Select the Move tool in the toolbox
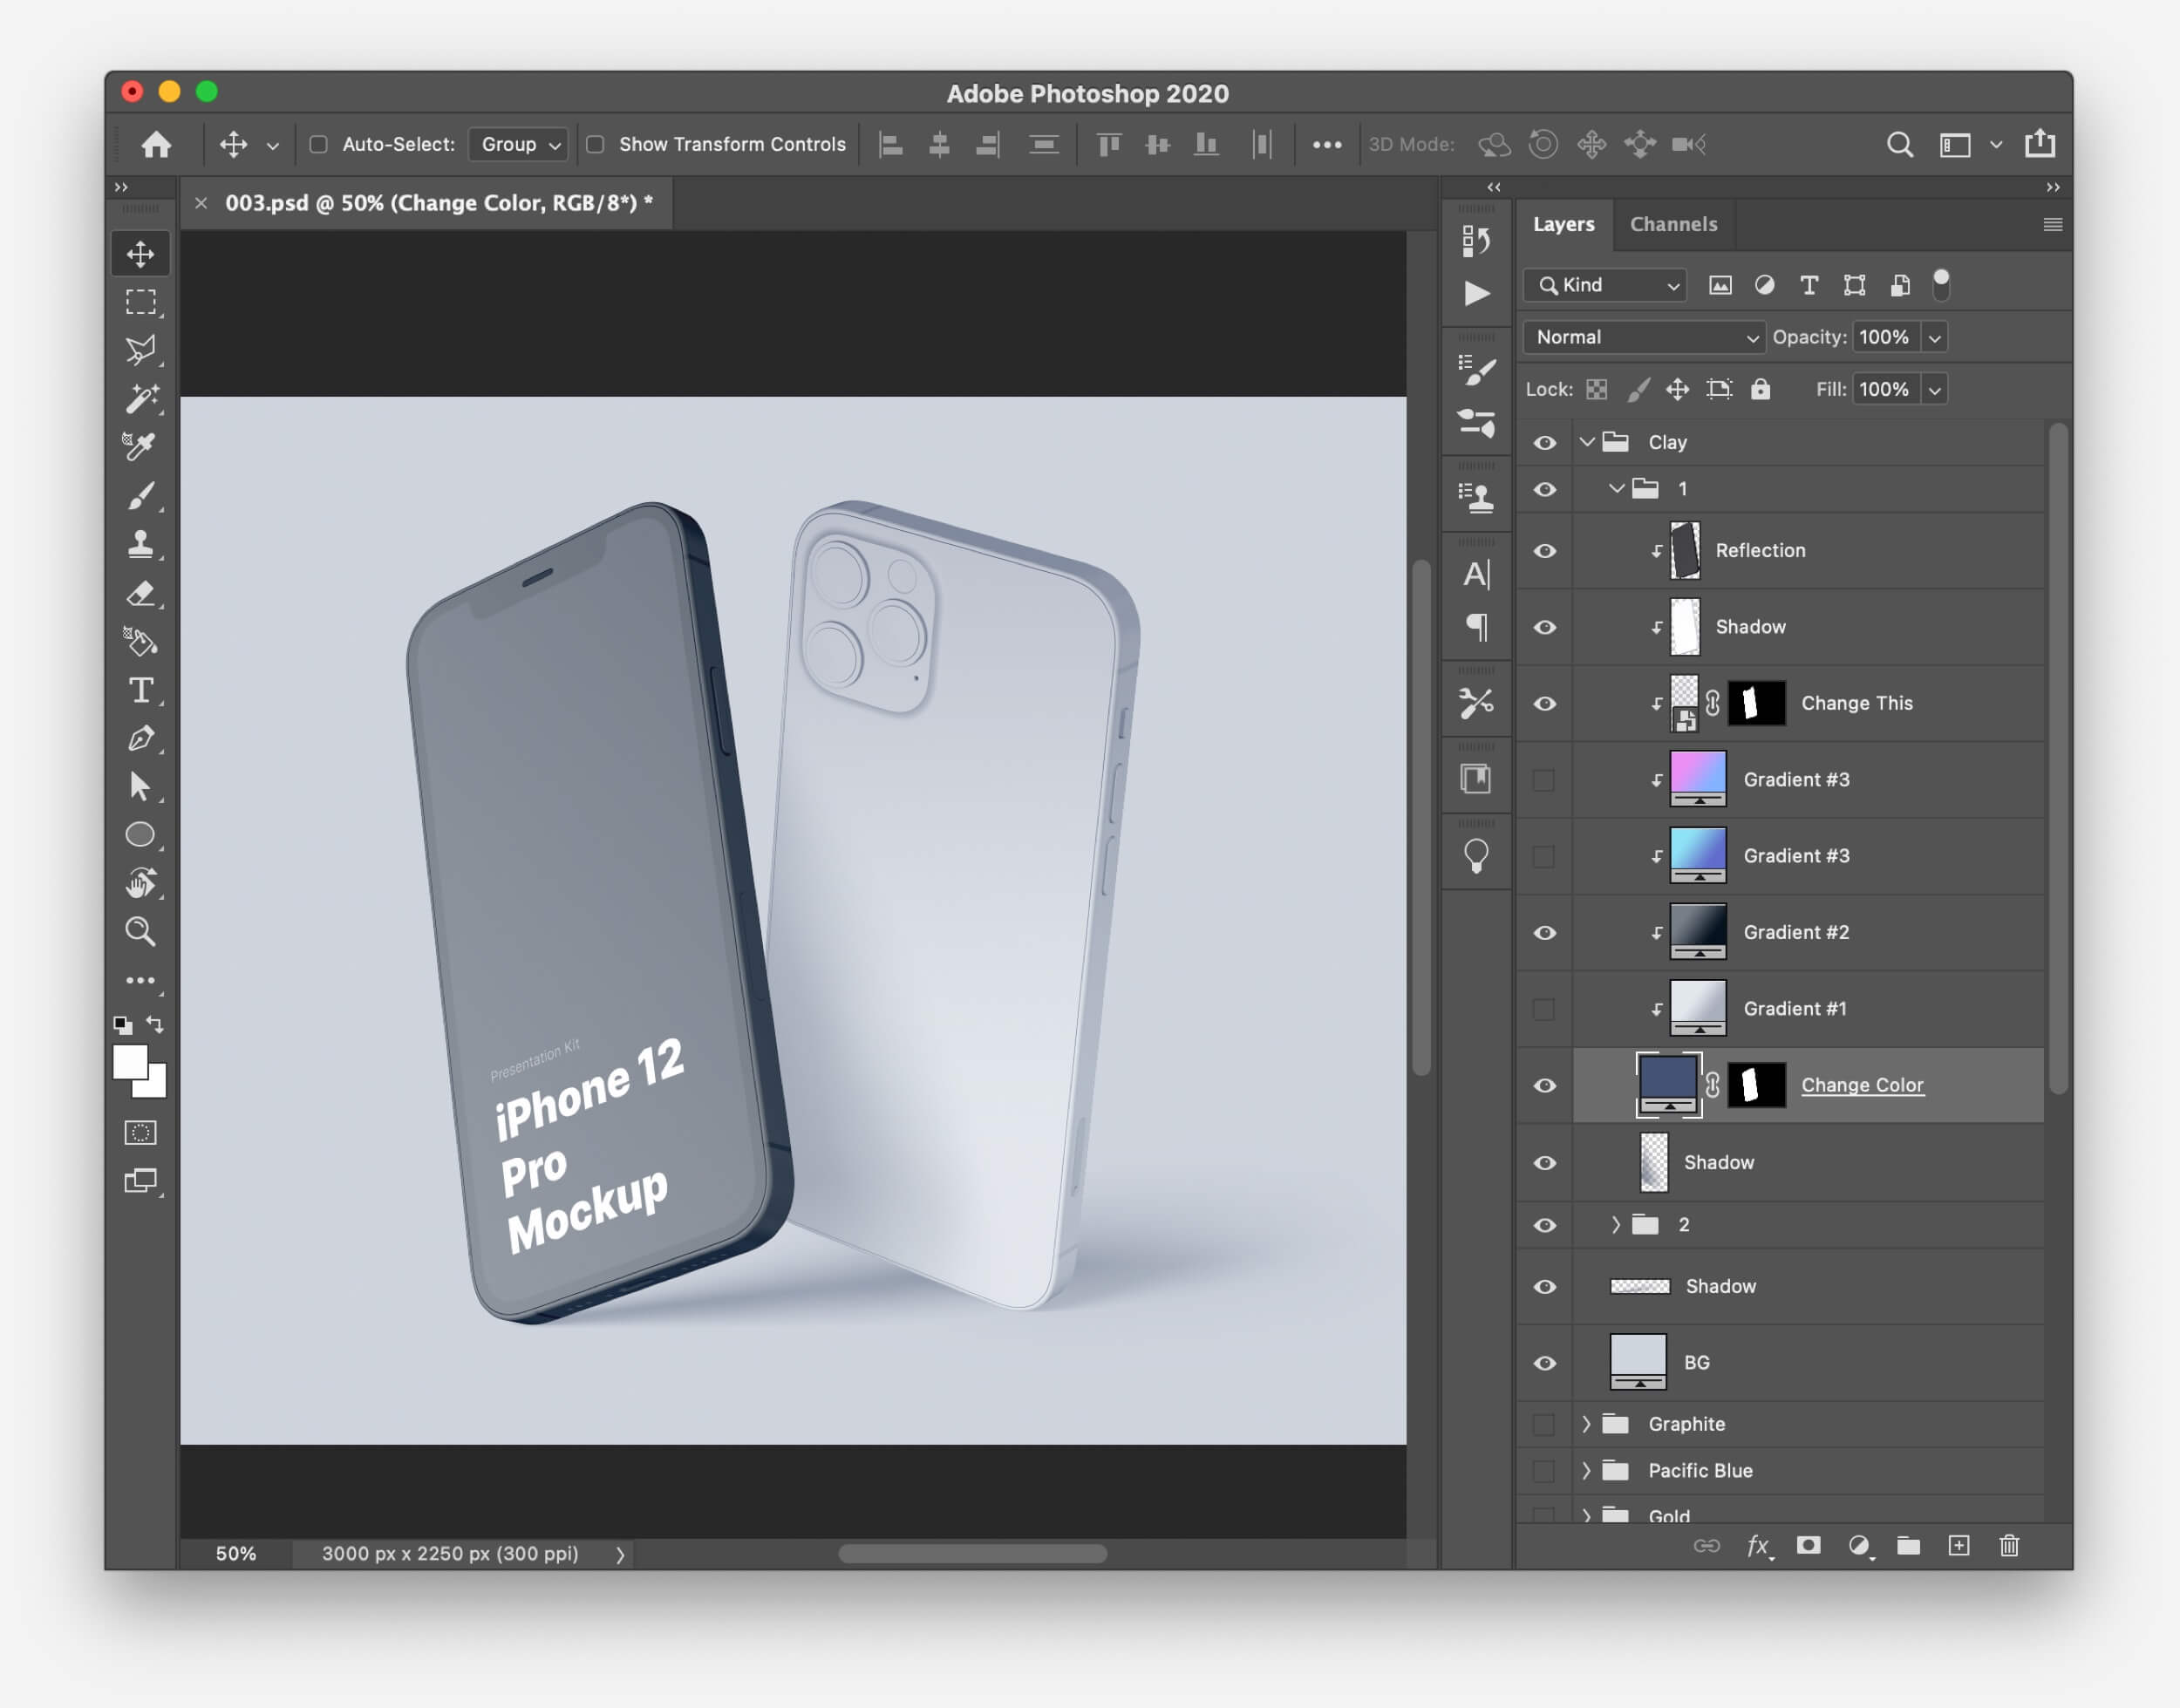The image size is (2180, 1708). click(140, 254)
